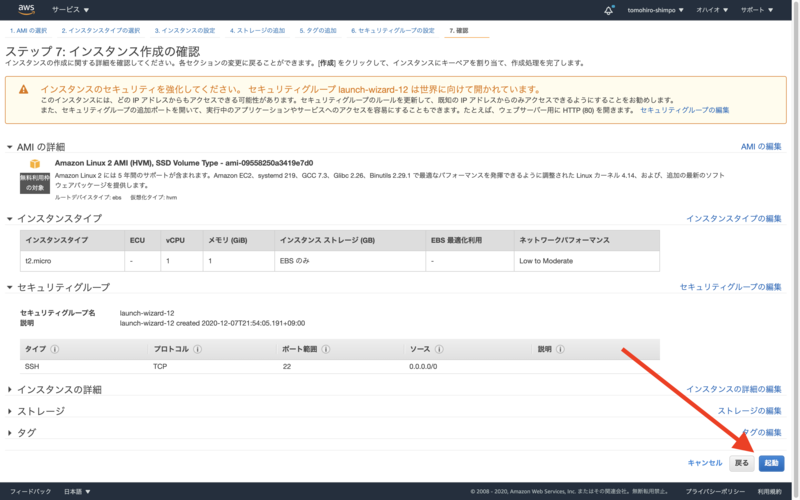Click the EBS のみ cell
The image size is (800, 500).
click(x=350, y=261)
